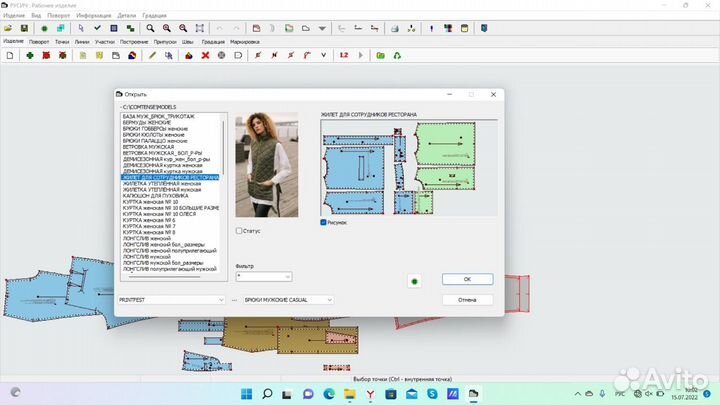Expand the Фильтр dropdown
The image size is (720, 405).
click(x=287, y=276)
